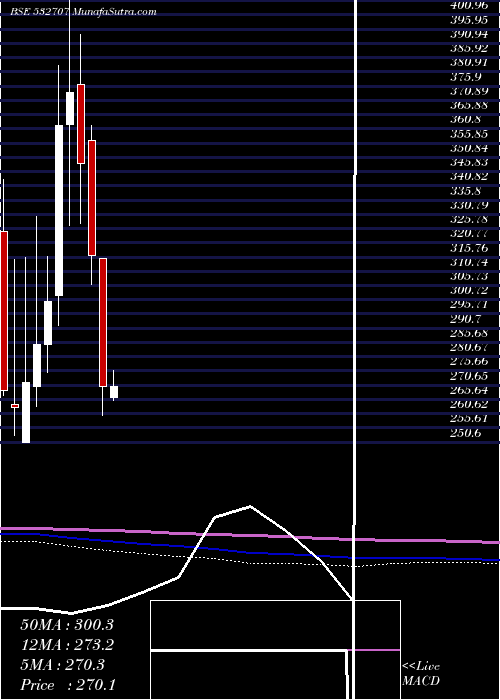Image resolution: width=500 pixels, height=700 pixels.
Task: Click the 375.9 price axis label
Action: (x=467, y=77)
